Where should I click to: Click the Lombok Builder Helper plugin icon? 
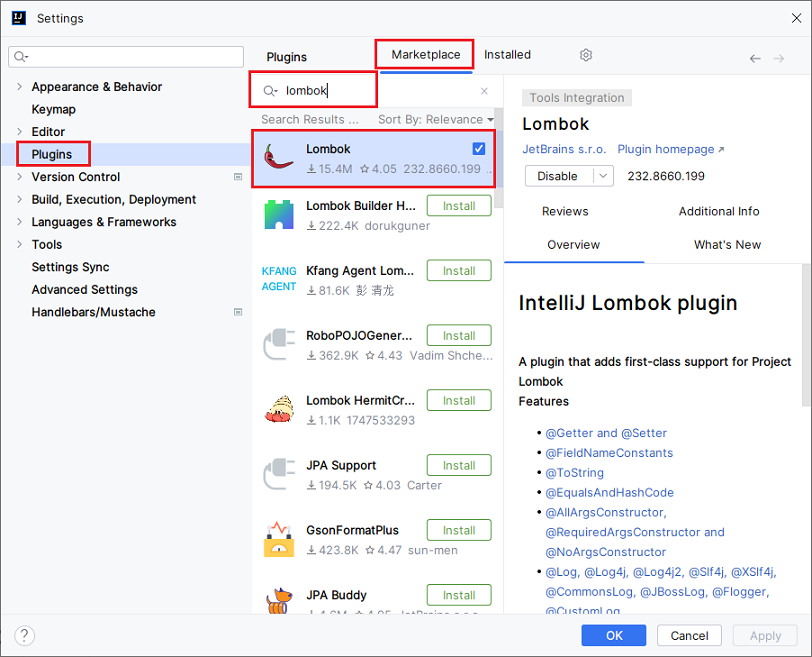278,215
